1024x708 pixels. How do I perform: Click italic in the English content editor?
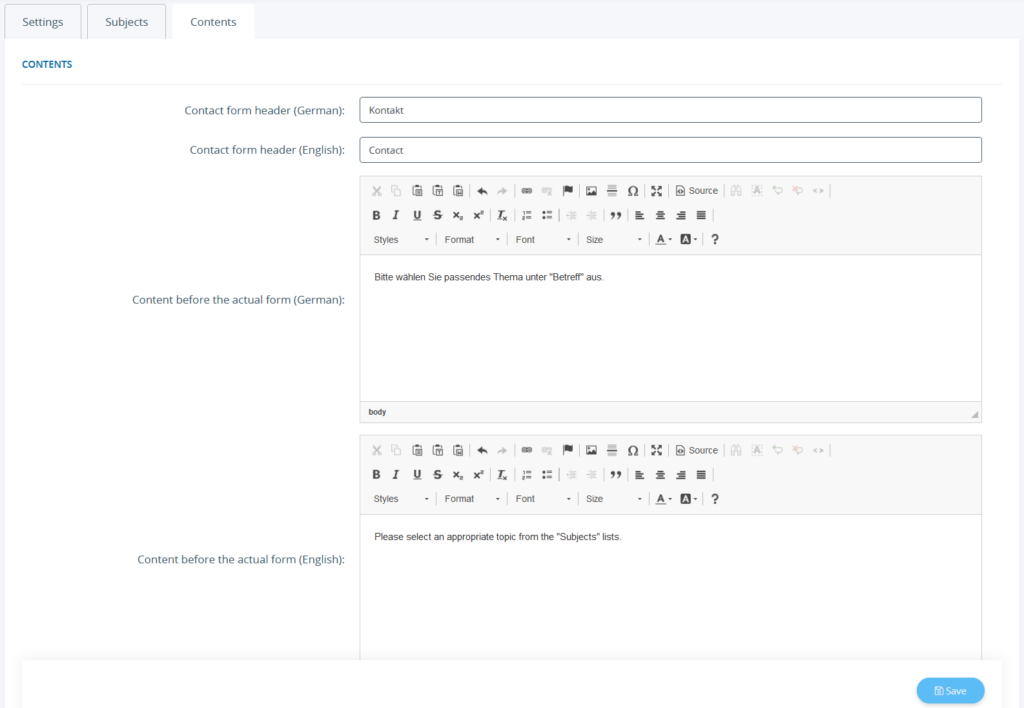pos(396,474)
